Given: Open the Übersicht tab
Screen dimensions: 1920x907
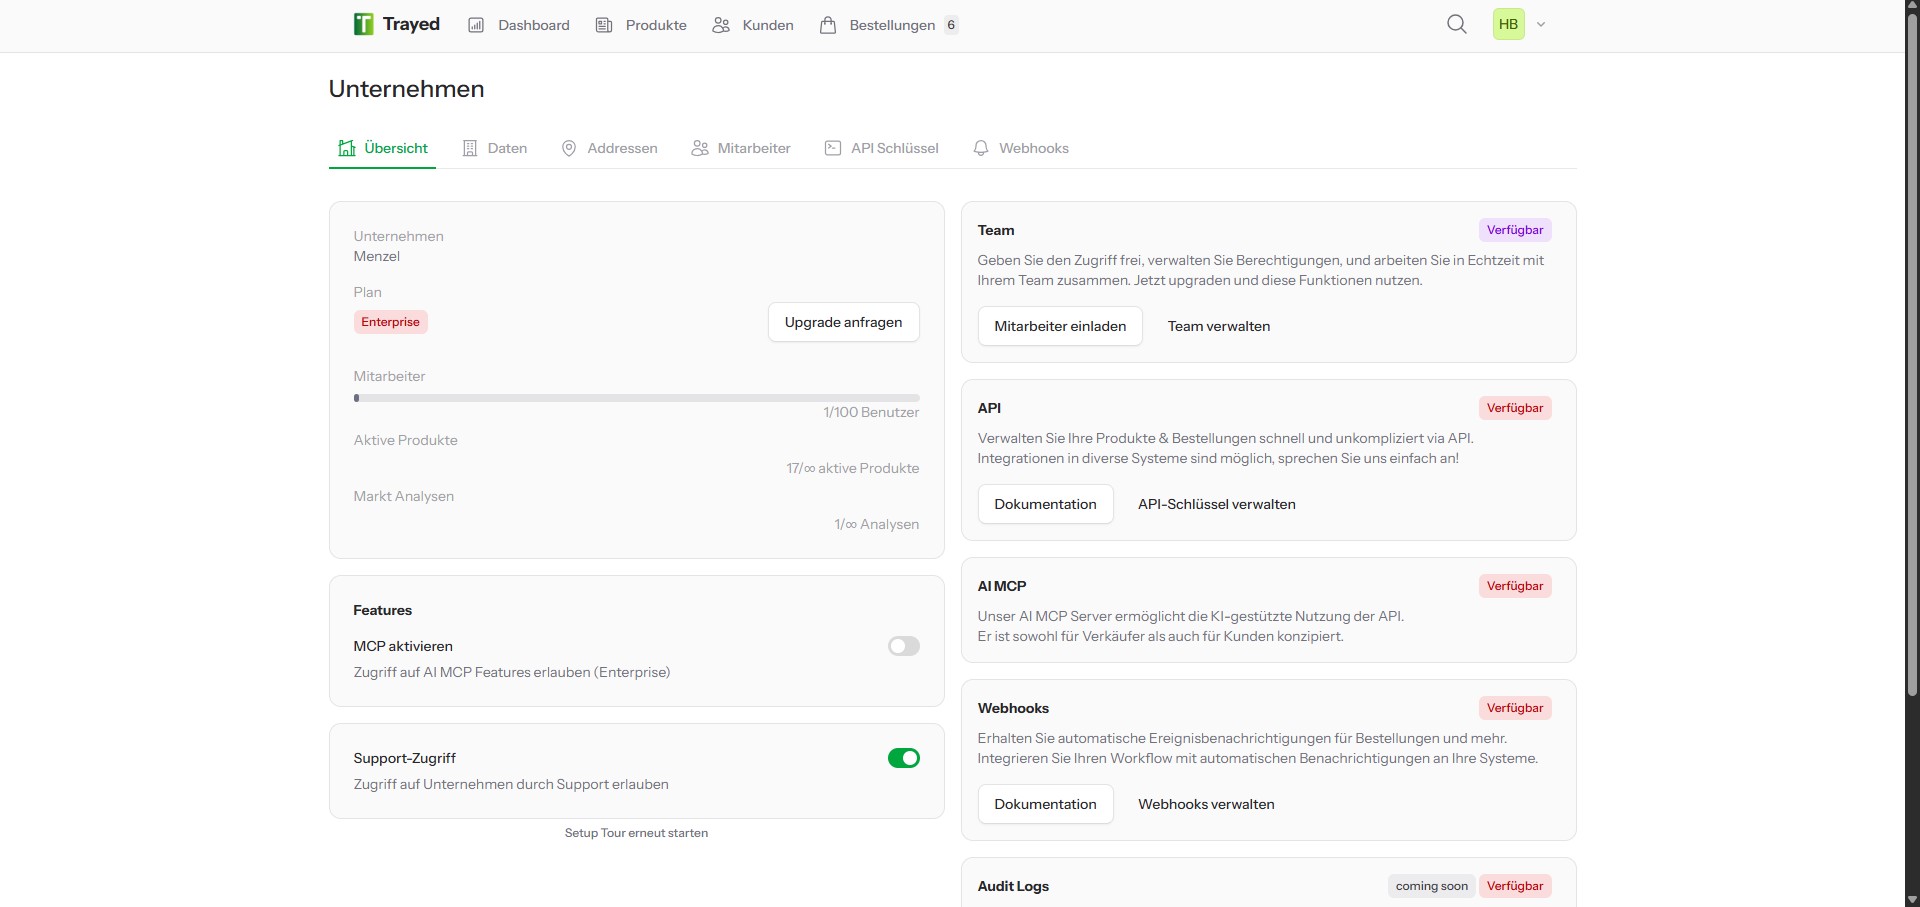Looking at the screenshot, I should click(382, 147).
